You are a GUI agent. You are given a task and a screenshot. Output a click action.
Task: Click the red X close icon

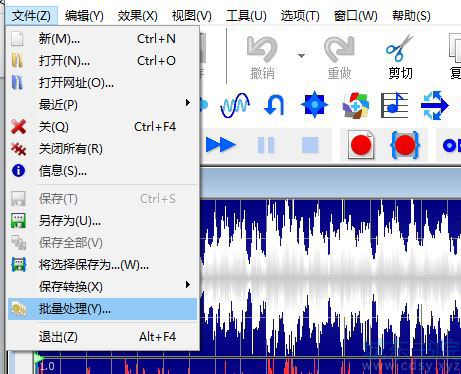(18, 127)
